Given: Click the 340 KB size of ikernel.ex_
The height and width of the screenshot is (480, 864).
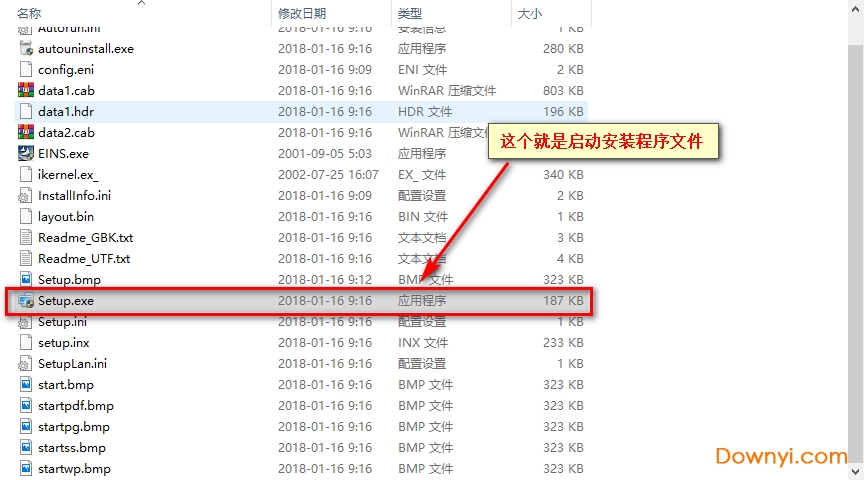Looking at the screenshot, I should click(x=563, y=174).
